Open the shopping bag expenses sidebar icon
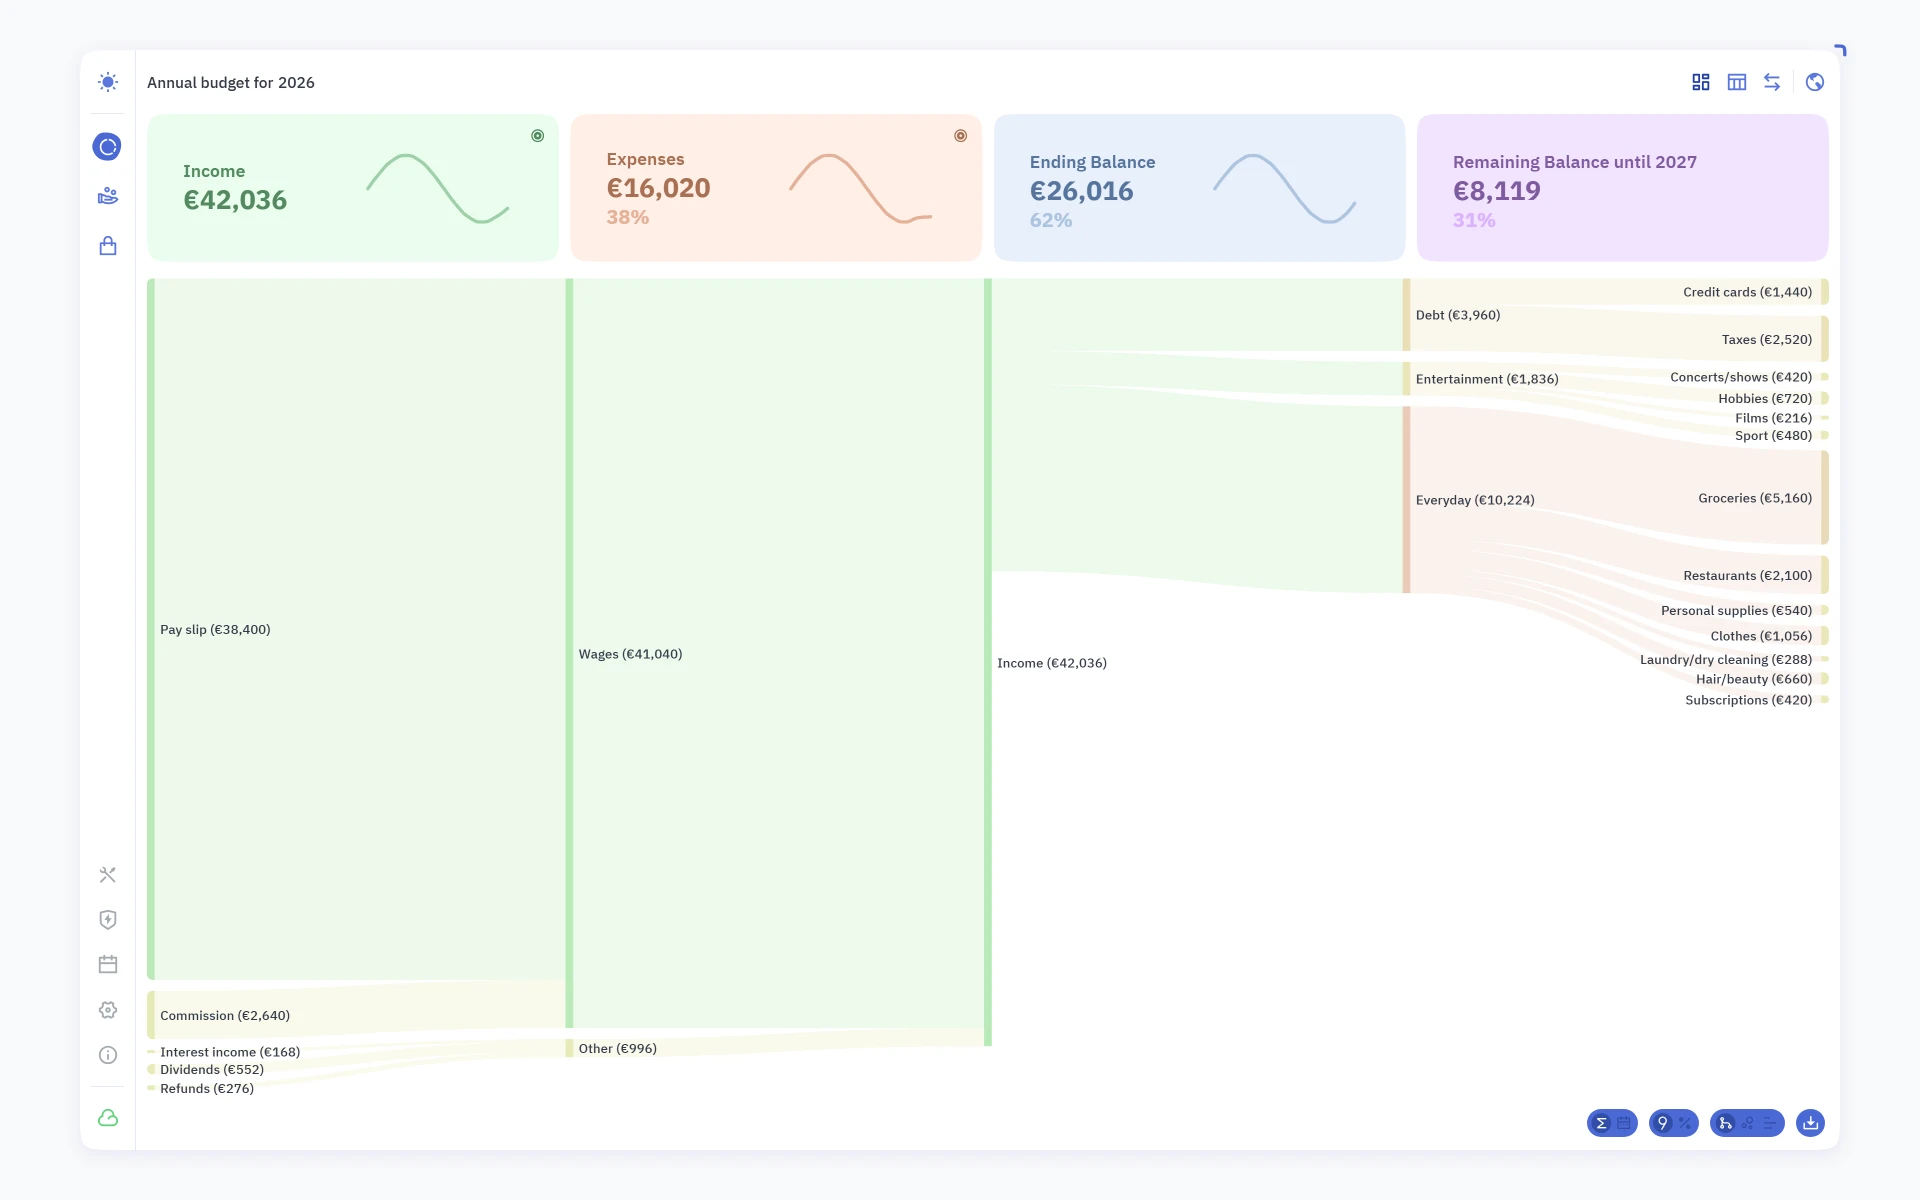Viewport: 1920px width, 1200px height. click(x=108, y=246)
